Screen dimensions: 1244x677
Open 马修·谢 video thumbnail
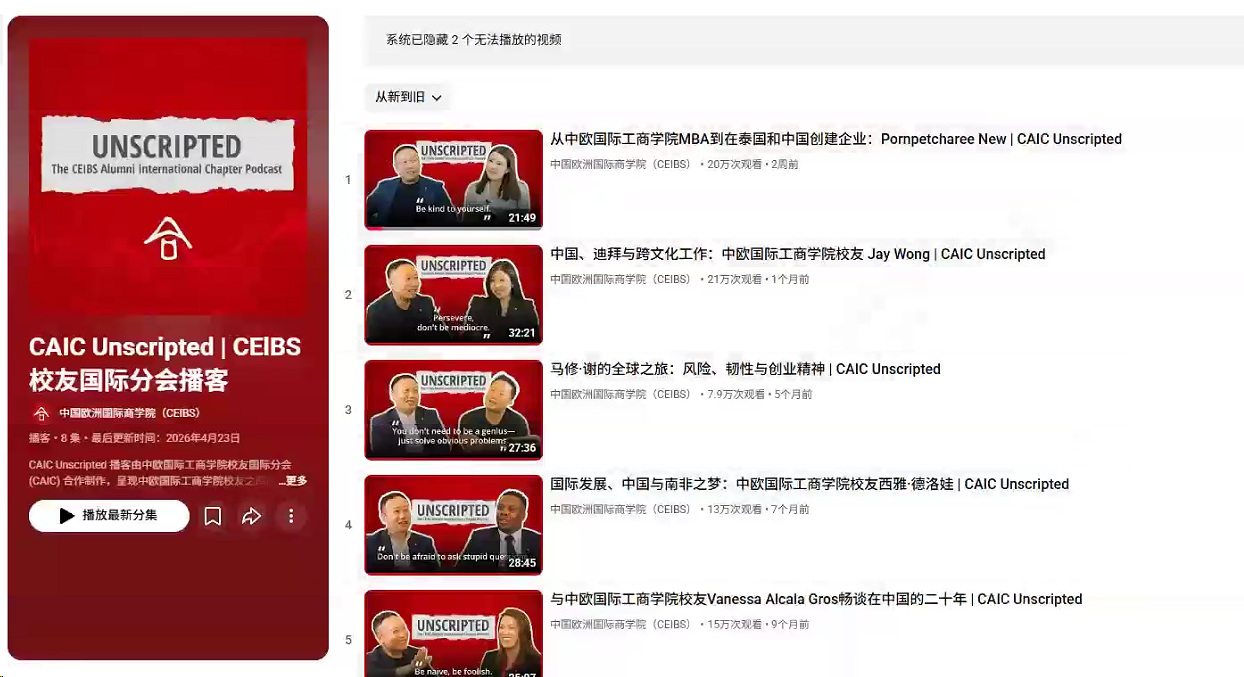coord(453,410)
